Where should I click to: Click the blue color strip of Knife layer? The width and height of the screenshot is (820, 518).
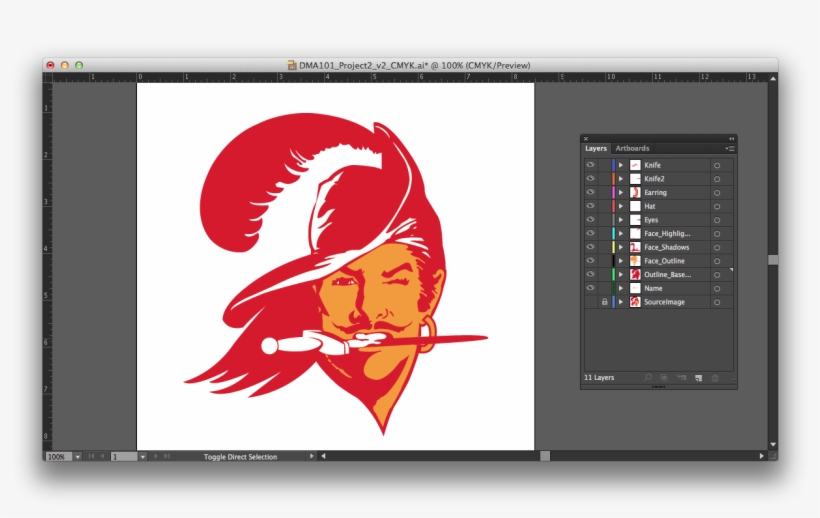tap(613, 165)
